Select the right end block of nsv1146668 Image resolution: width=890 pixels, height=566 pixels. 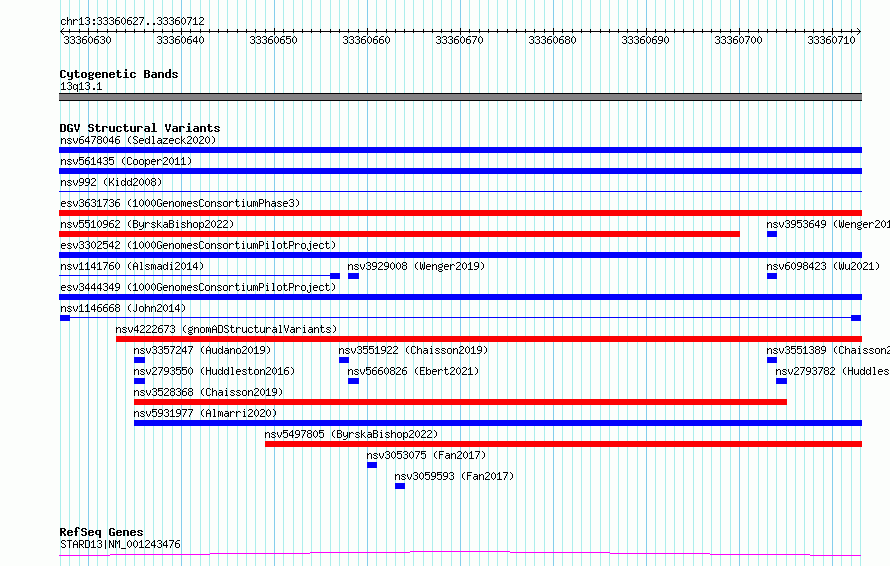856,318
